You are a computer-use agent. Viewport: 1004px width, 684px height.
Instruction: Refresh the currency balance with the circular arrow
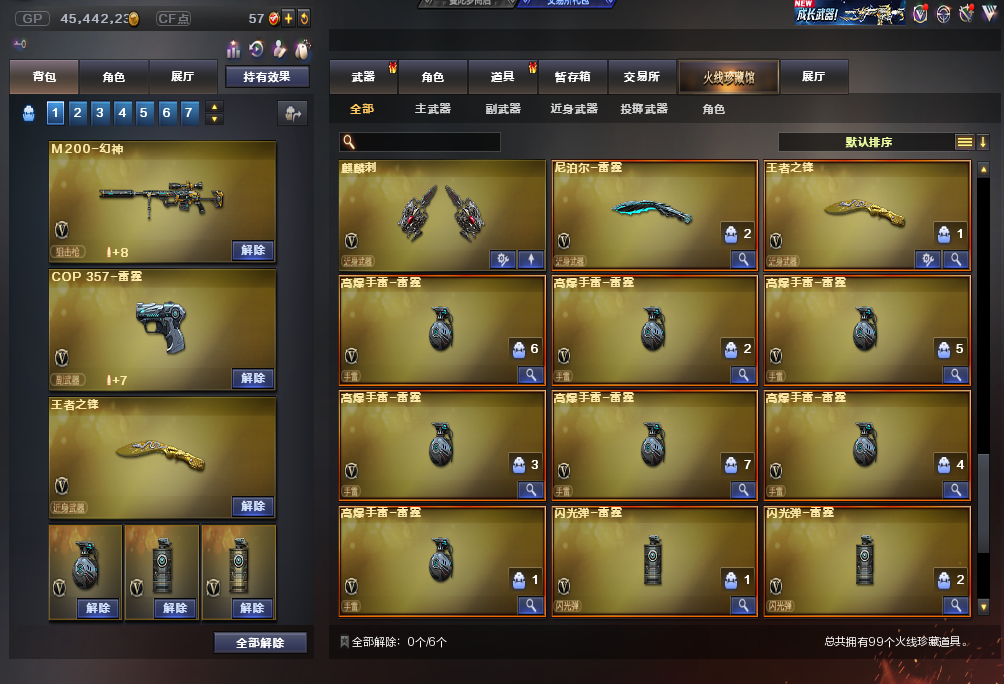click(304, 18)
